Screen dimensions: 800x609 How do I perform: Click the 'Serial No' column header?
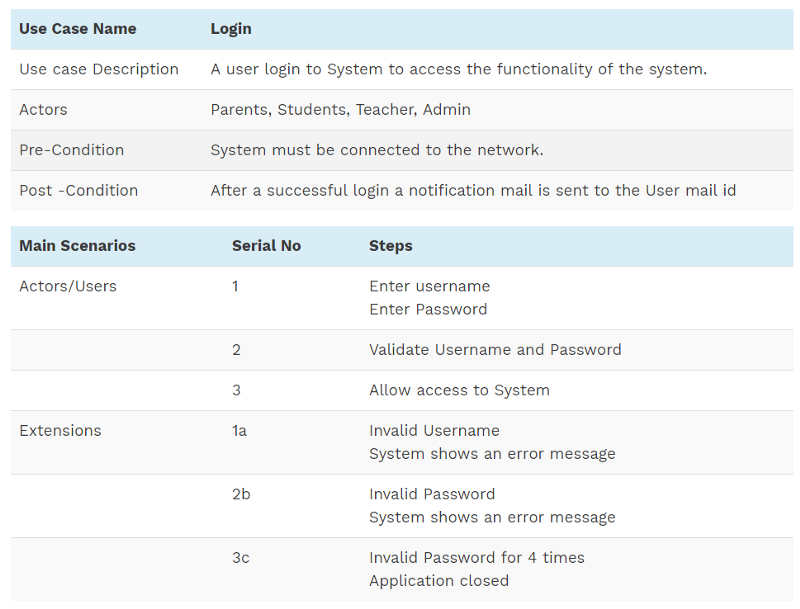[266, 245]
